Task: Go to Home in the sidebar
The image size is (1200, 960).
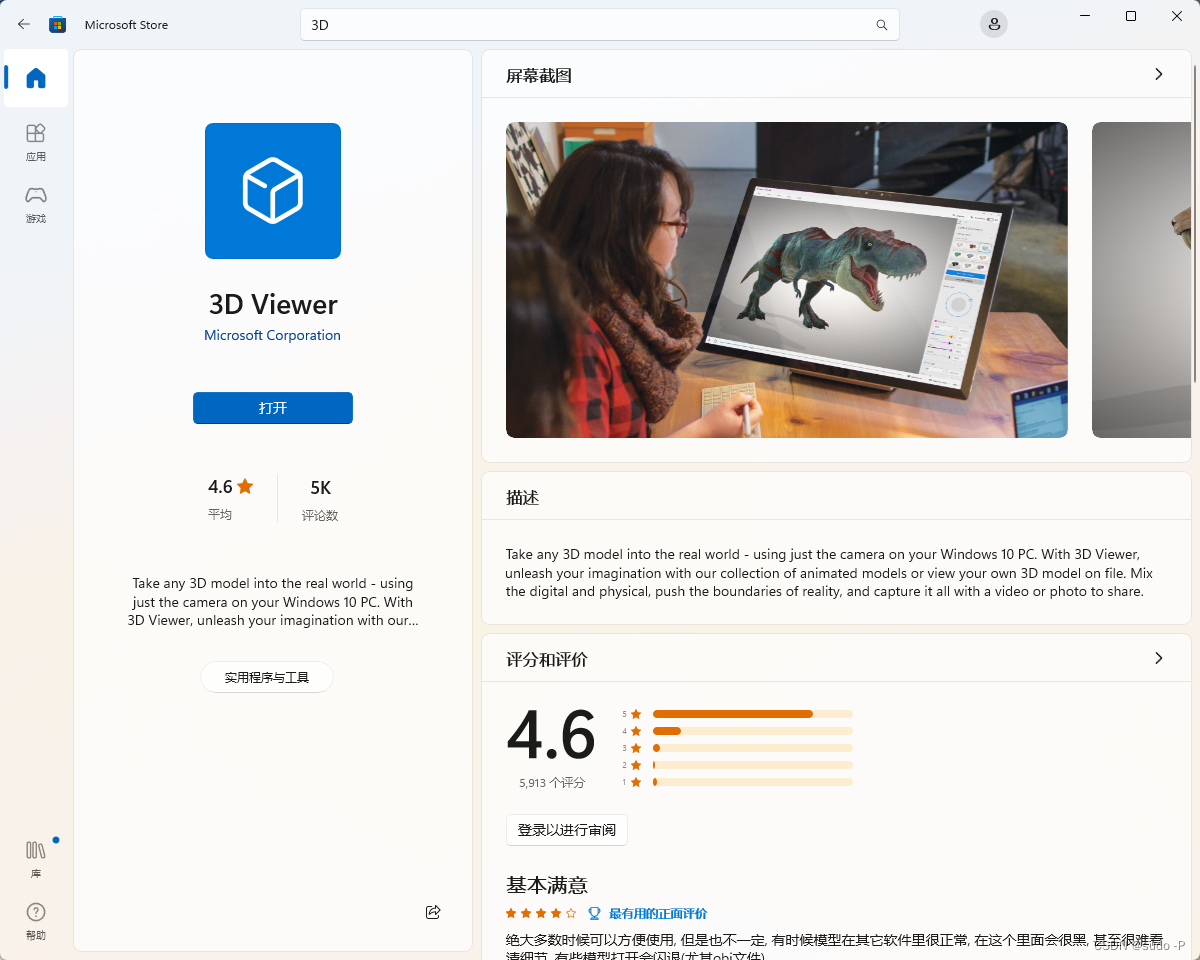Action: point(36,78)
